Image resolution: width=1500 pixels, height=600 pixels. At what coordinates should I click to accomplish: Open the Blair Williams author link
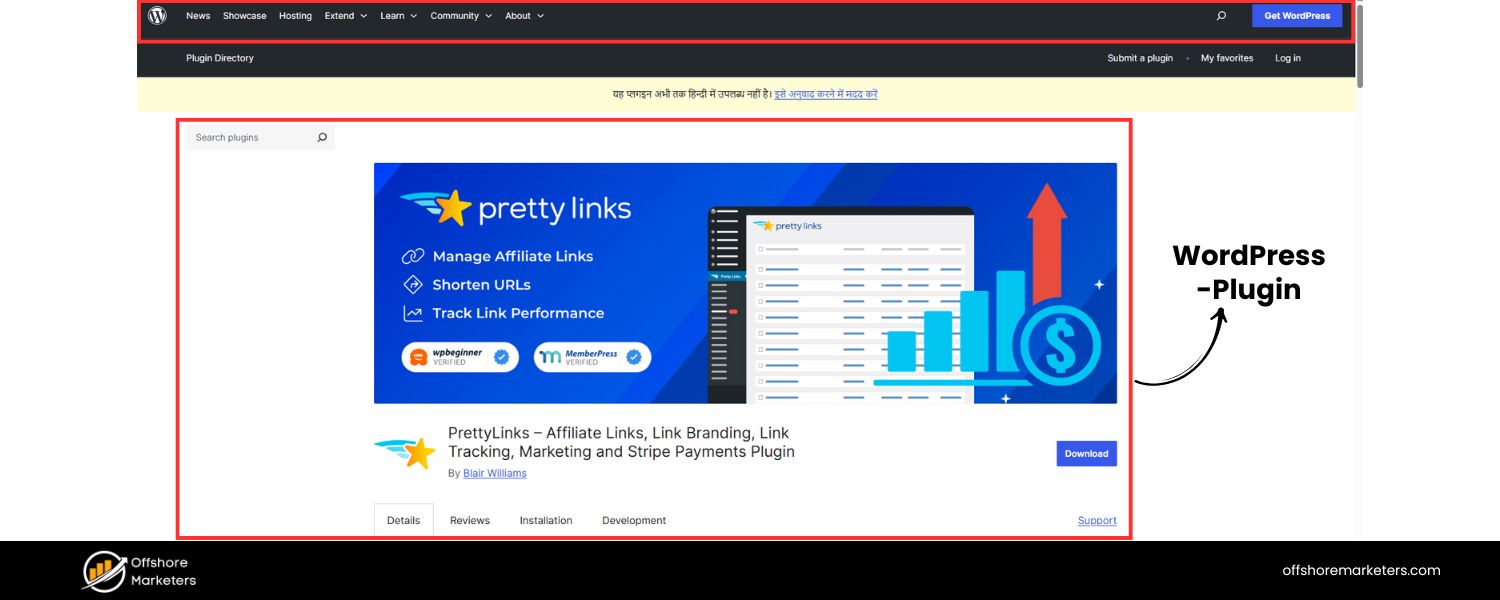494,473
